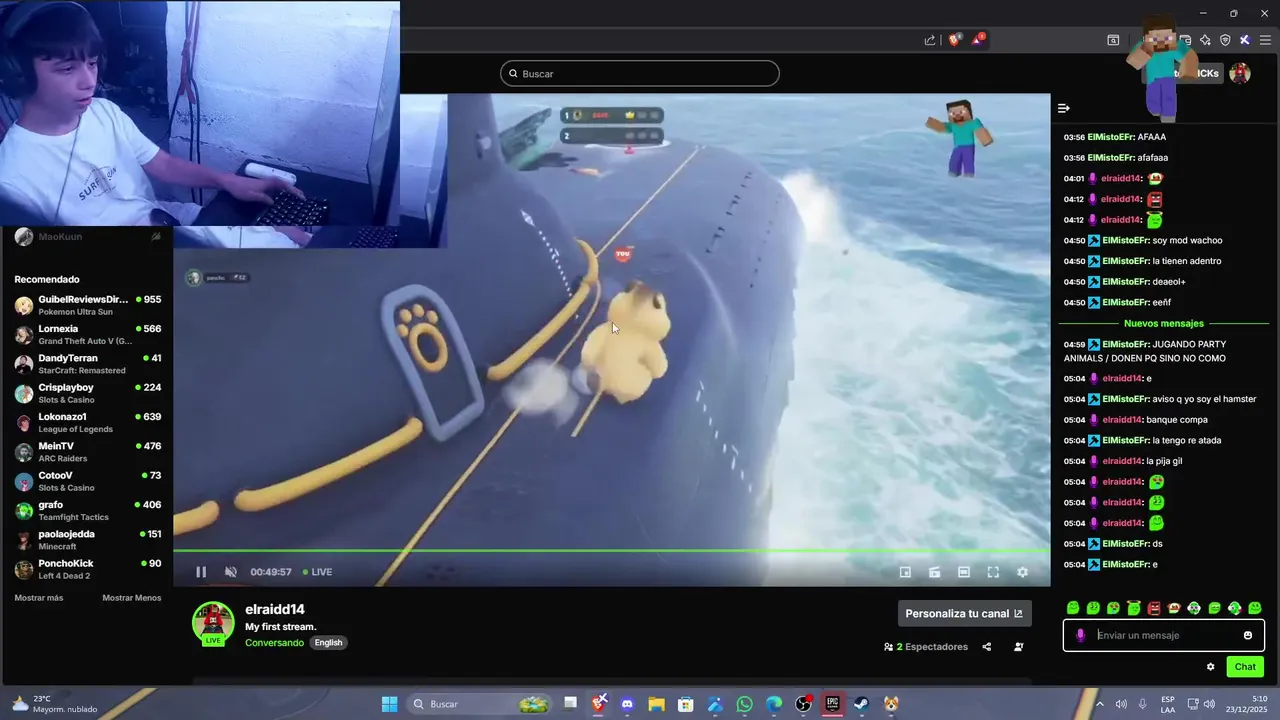
Task: Open Lokonazo1 recommended channel
Action: tap(88, 422)
